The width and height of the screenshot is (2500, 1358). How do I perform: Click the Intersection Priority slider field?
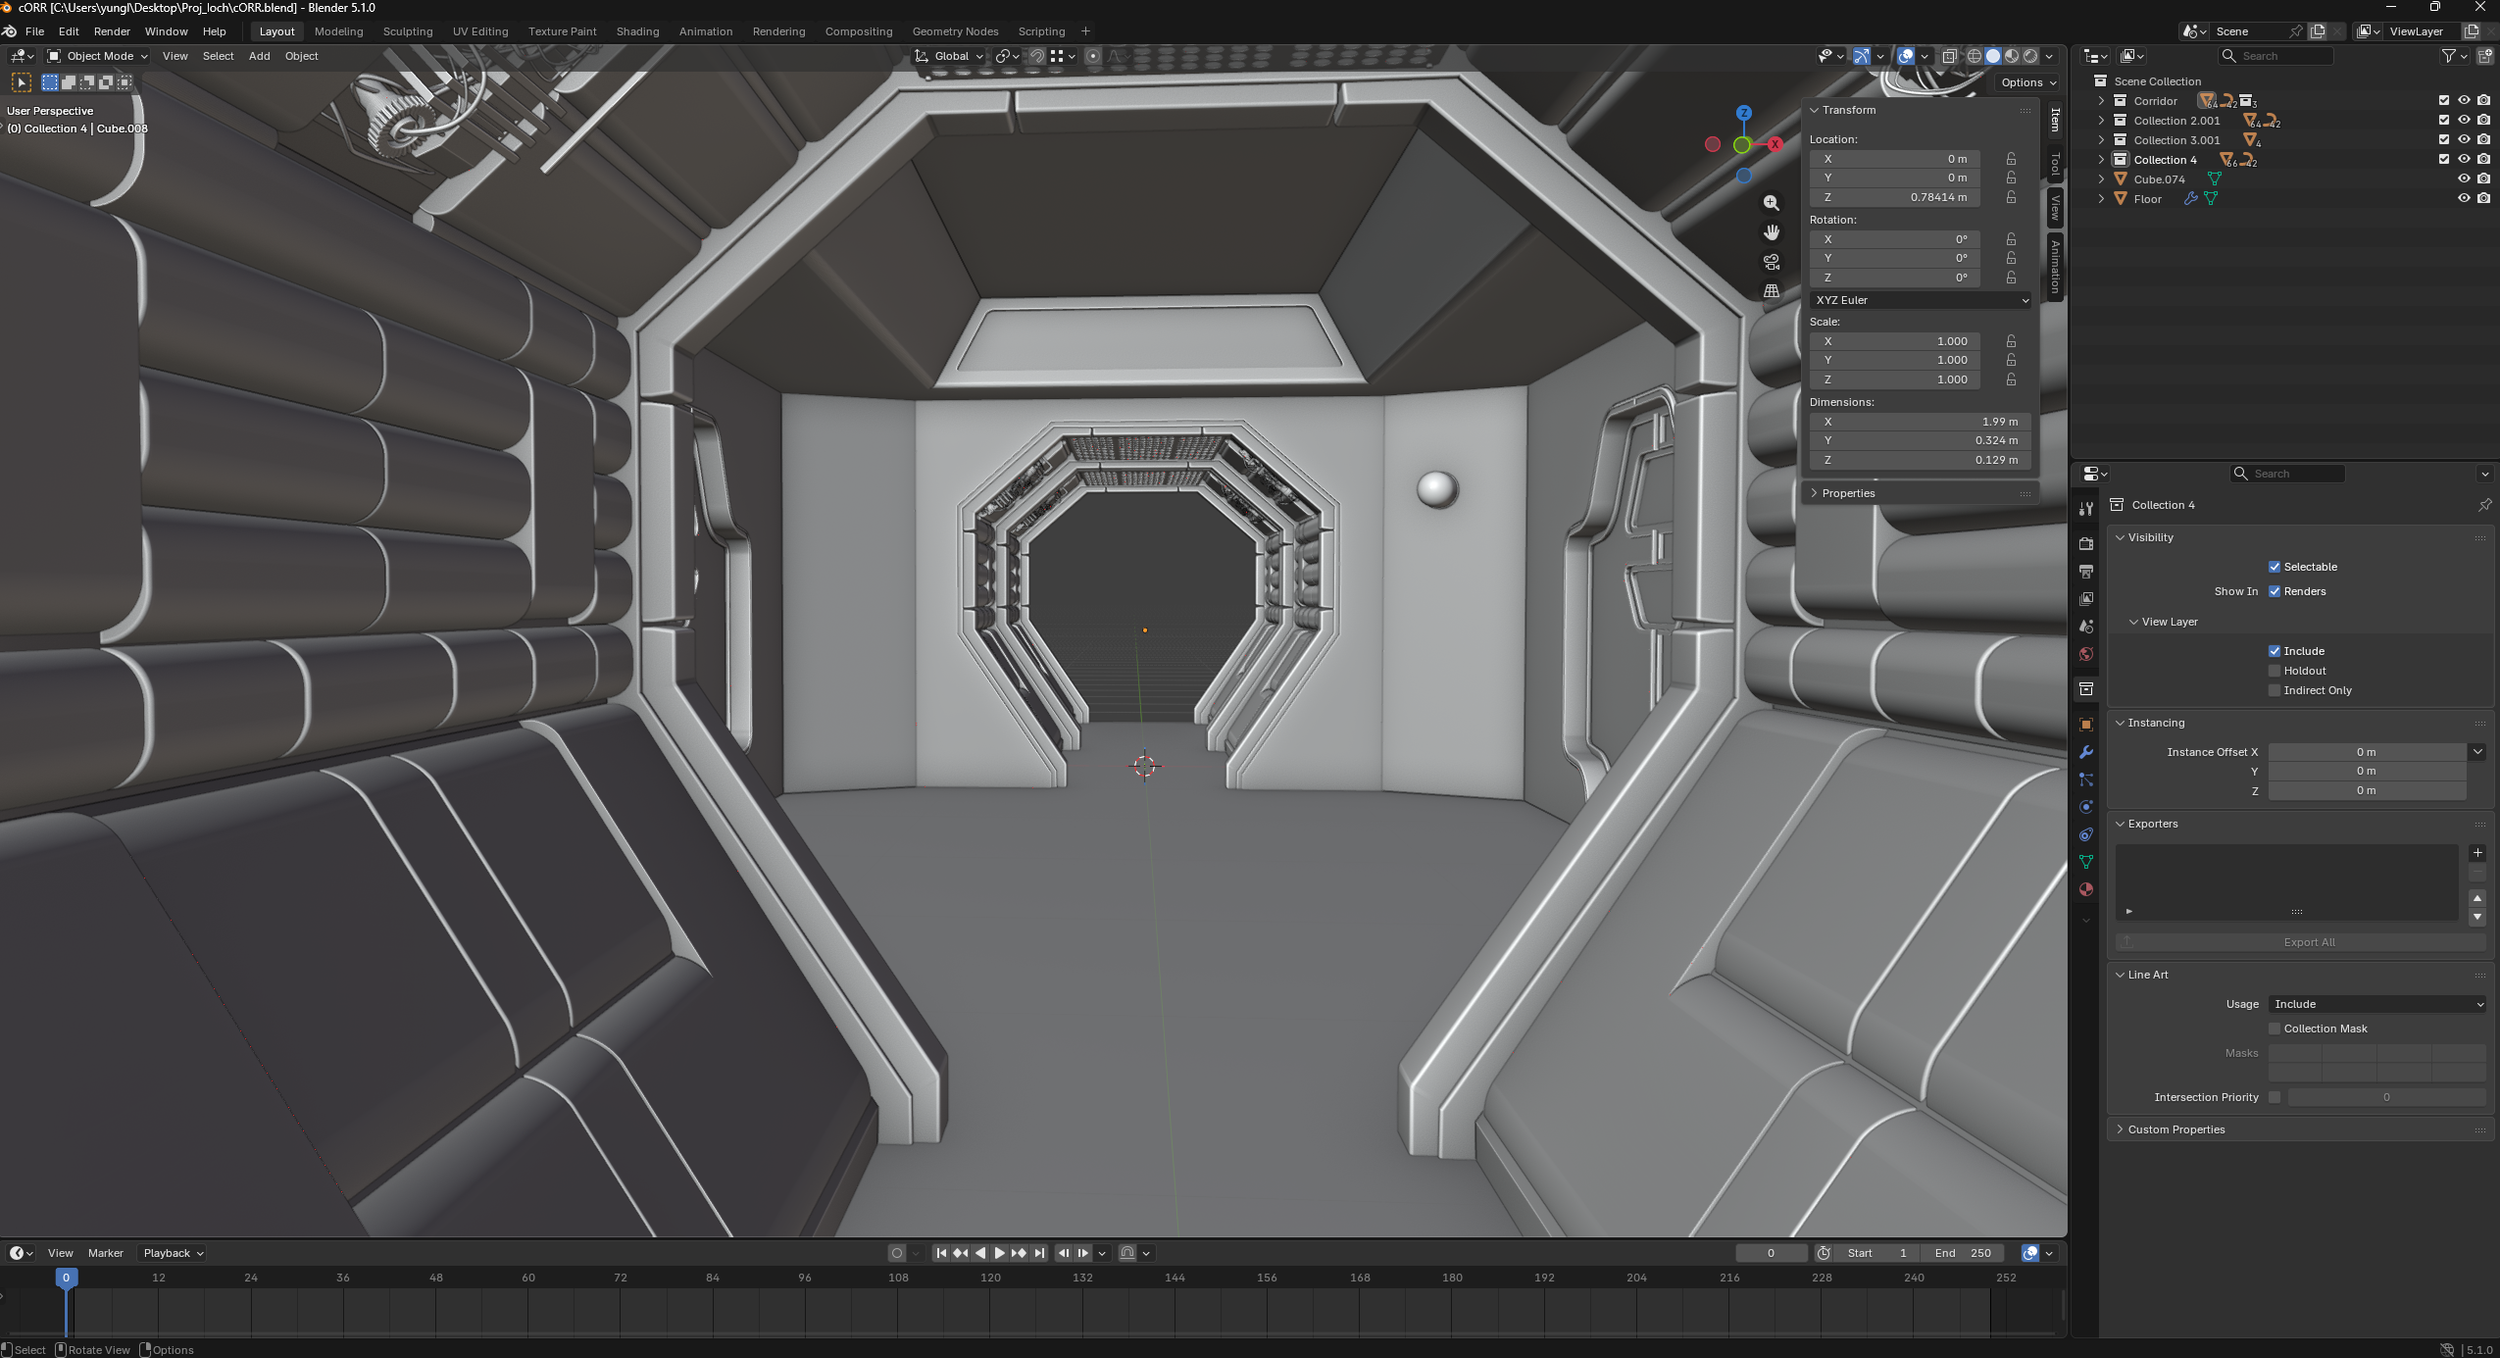(2385, 1097)
